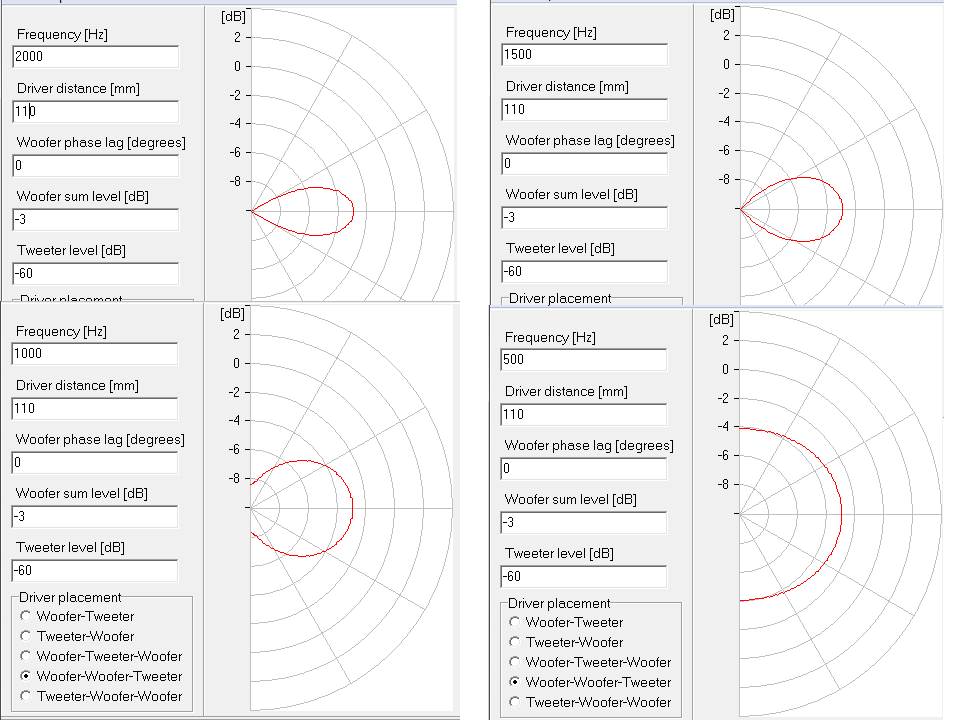This screenshot has width=960, height=720.
Task: Click Driver distance field in 1500 Hz panel
Action: click(584, 110)
